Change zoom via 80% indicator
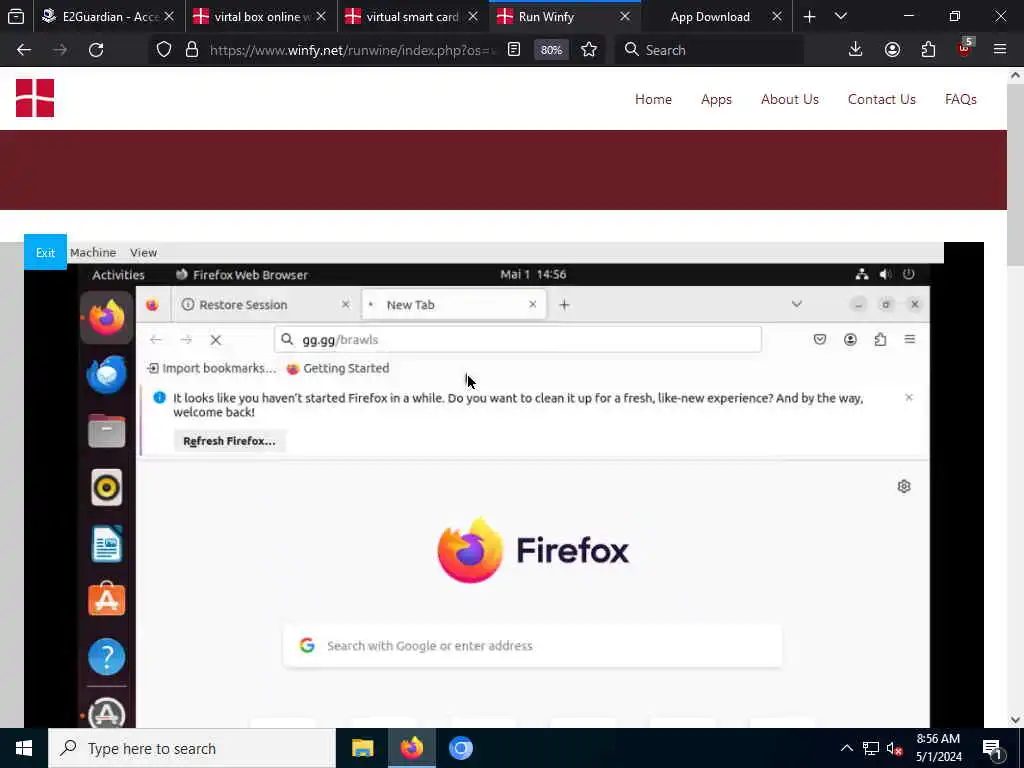 551,50
